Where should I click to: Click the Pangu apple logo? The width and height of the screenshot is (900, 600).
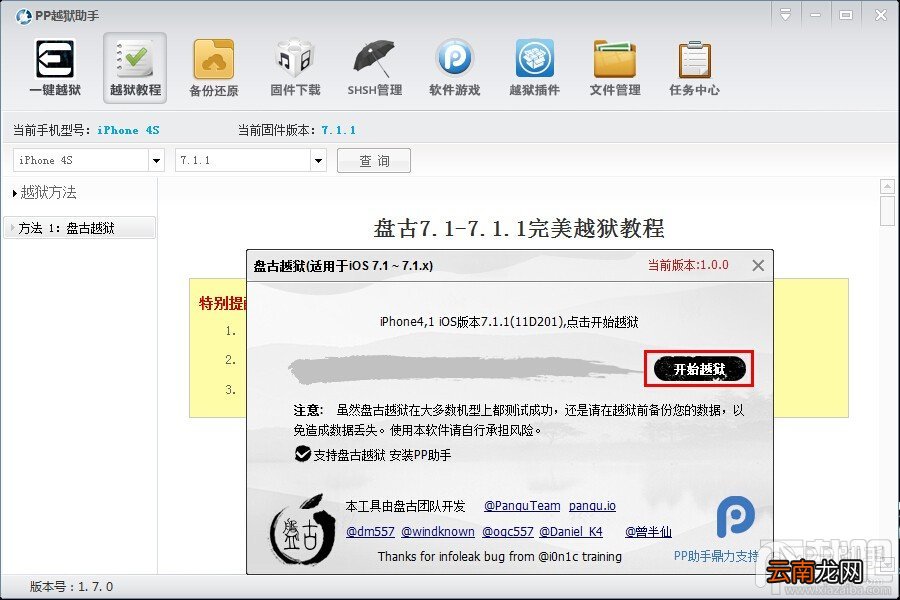pos(302,530)
